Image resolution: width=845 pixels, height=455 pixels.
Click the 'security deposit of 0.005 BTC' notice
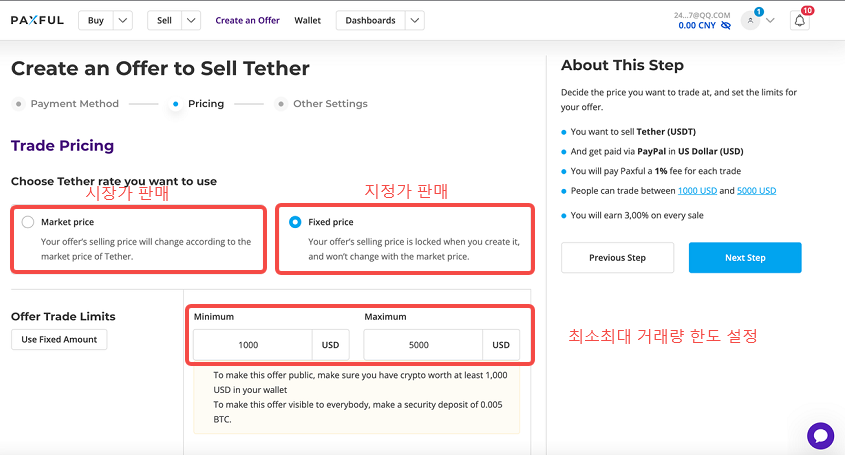tap(358, 412)
